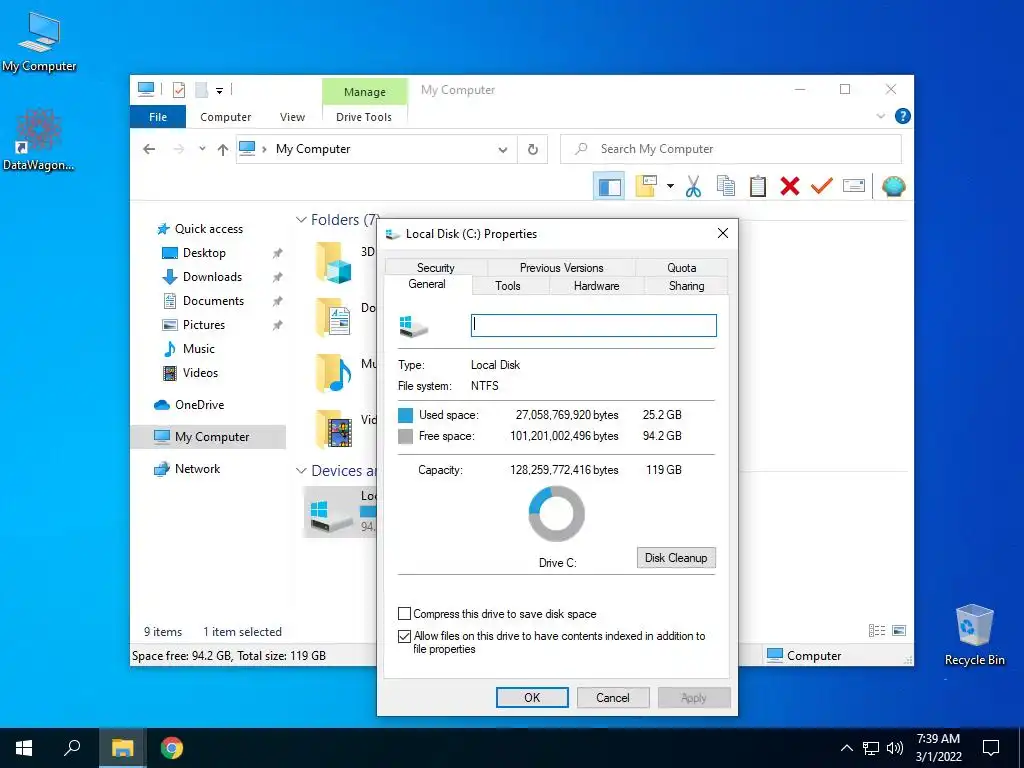Switch to the Sharing tab
1024x768 pixels.
pos(686,285)
